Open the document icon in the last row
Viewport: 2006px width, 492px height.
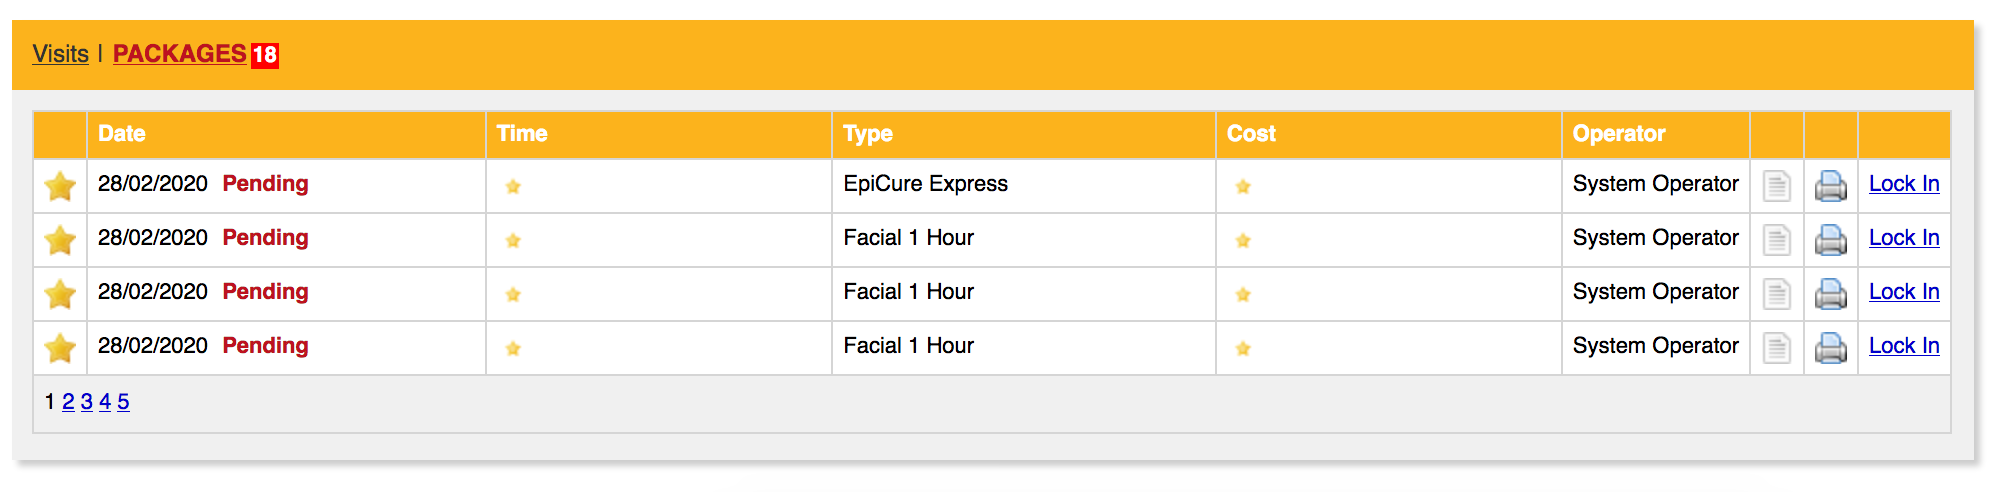(1777, 348)
